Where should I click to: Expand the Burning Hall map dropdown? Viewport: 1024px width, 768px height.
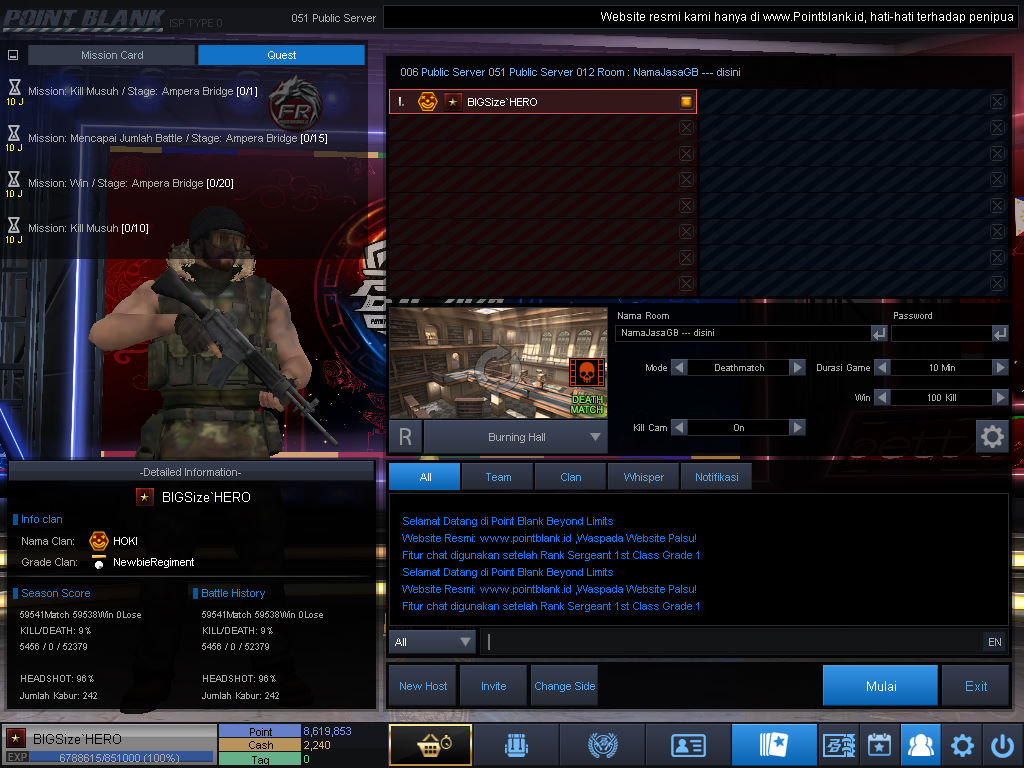tap(595, 437)
